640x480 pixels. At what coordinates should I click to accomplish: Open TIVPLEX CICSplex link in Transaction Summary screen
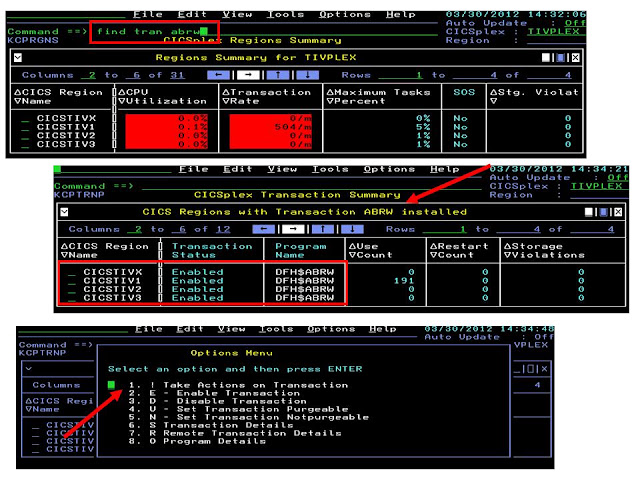click(x=596, y=186)
